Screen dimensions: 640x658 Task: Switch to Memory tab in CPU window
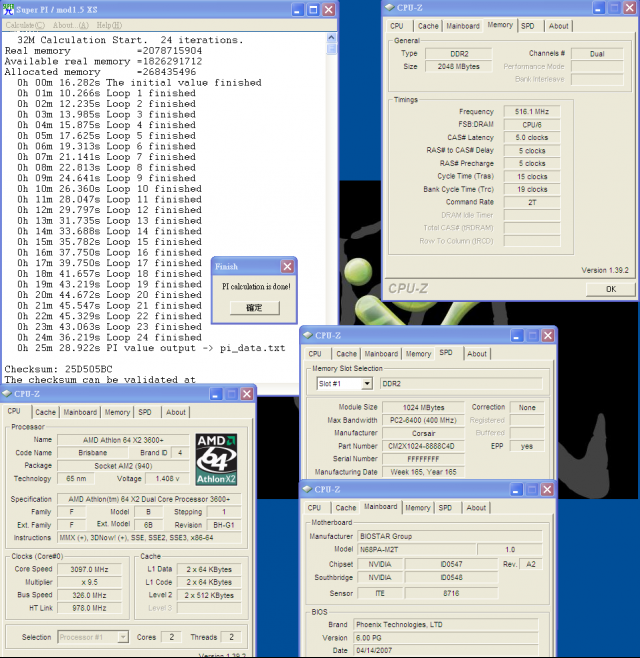pos(117,412)
